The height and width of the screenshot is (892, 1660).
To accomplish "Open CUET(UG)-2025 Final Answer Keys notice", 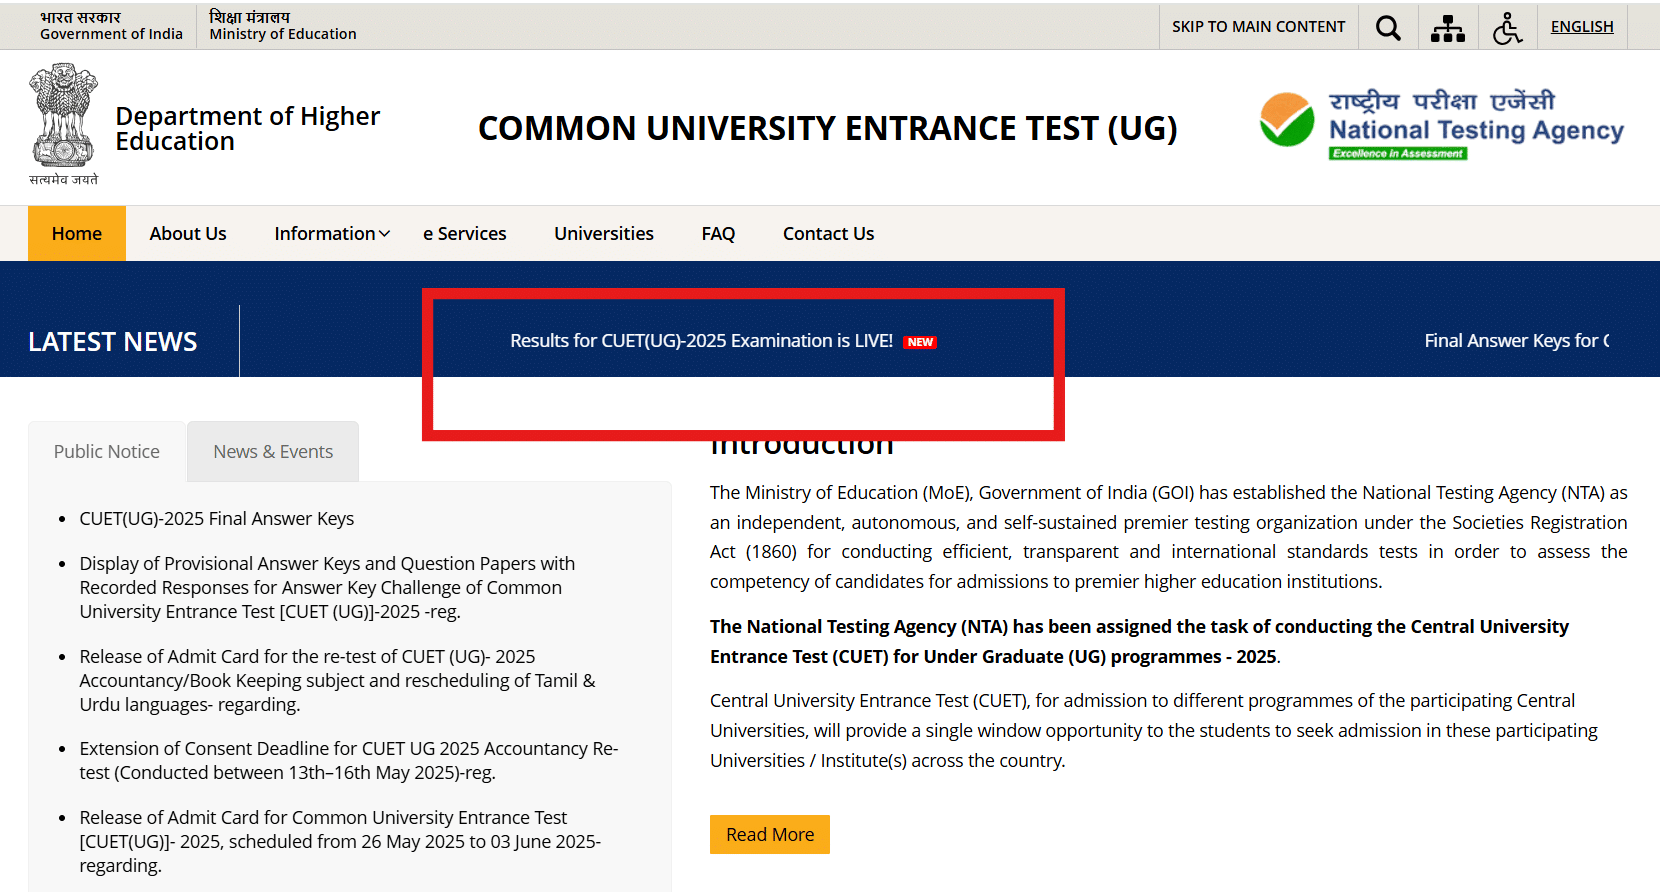I will pos(217,519).
